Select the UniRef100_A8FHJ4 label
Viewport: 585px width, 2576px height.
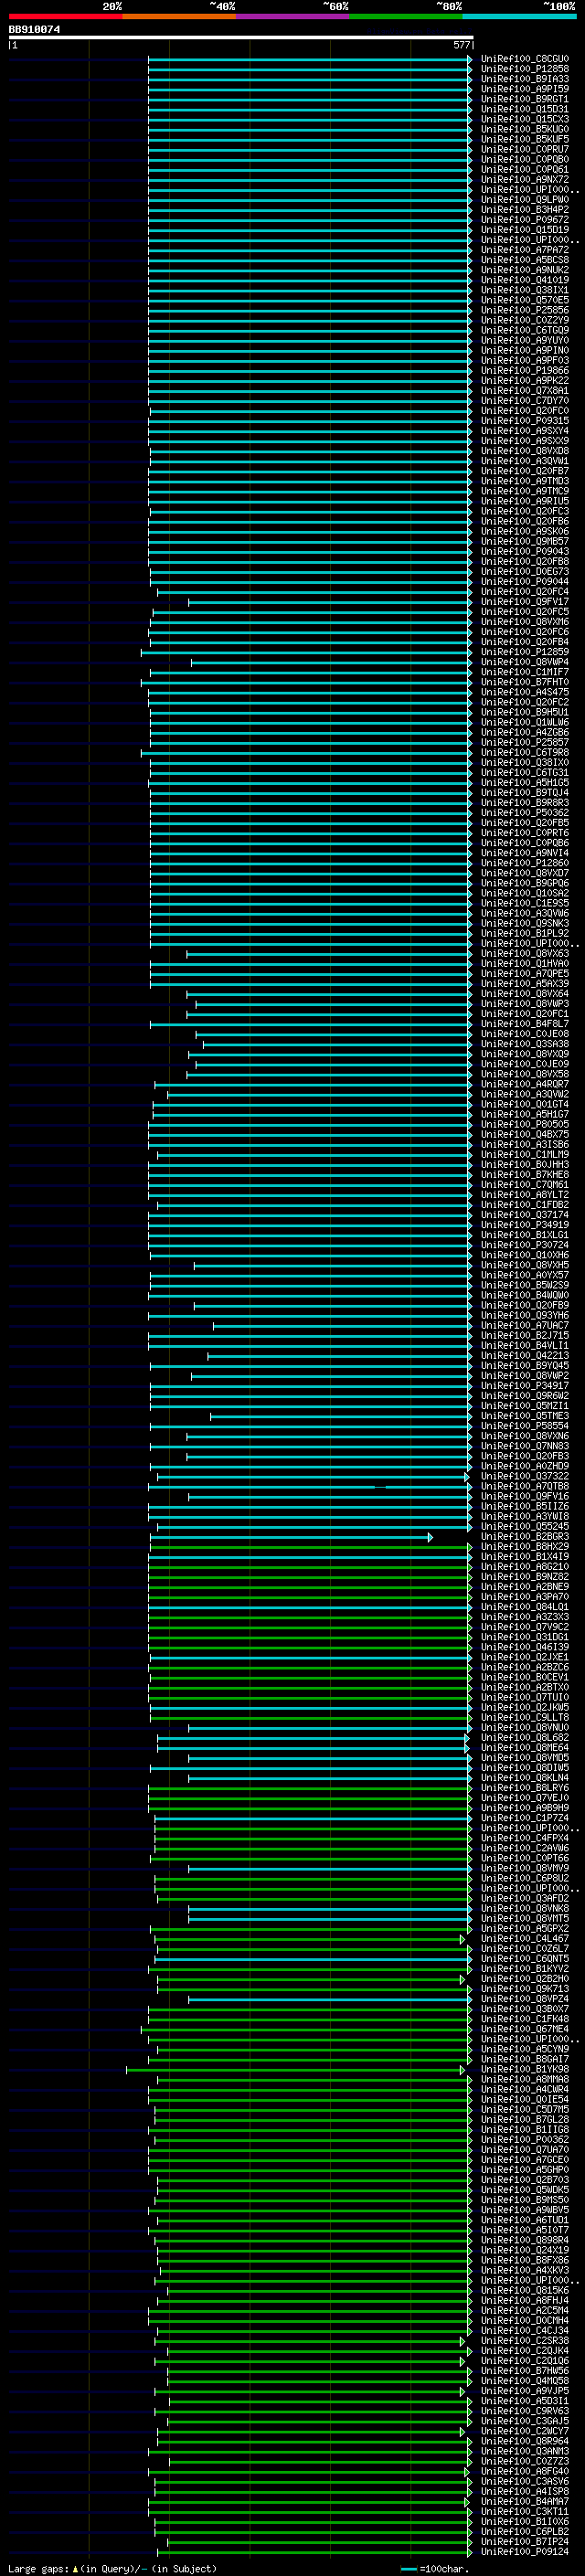click(x=524, y=2300)
